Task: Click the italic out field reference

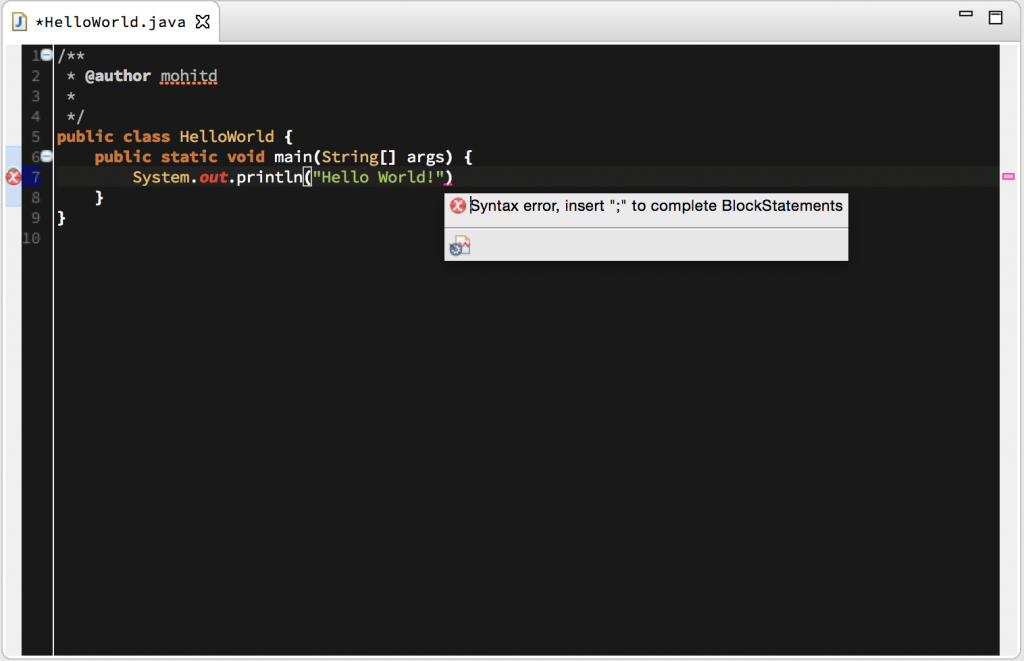Action: [x=213, y=177]
